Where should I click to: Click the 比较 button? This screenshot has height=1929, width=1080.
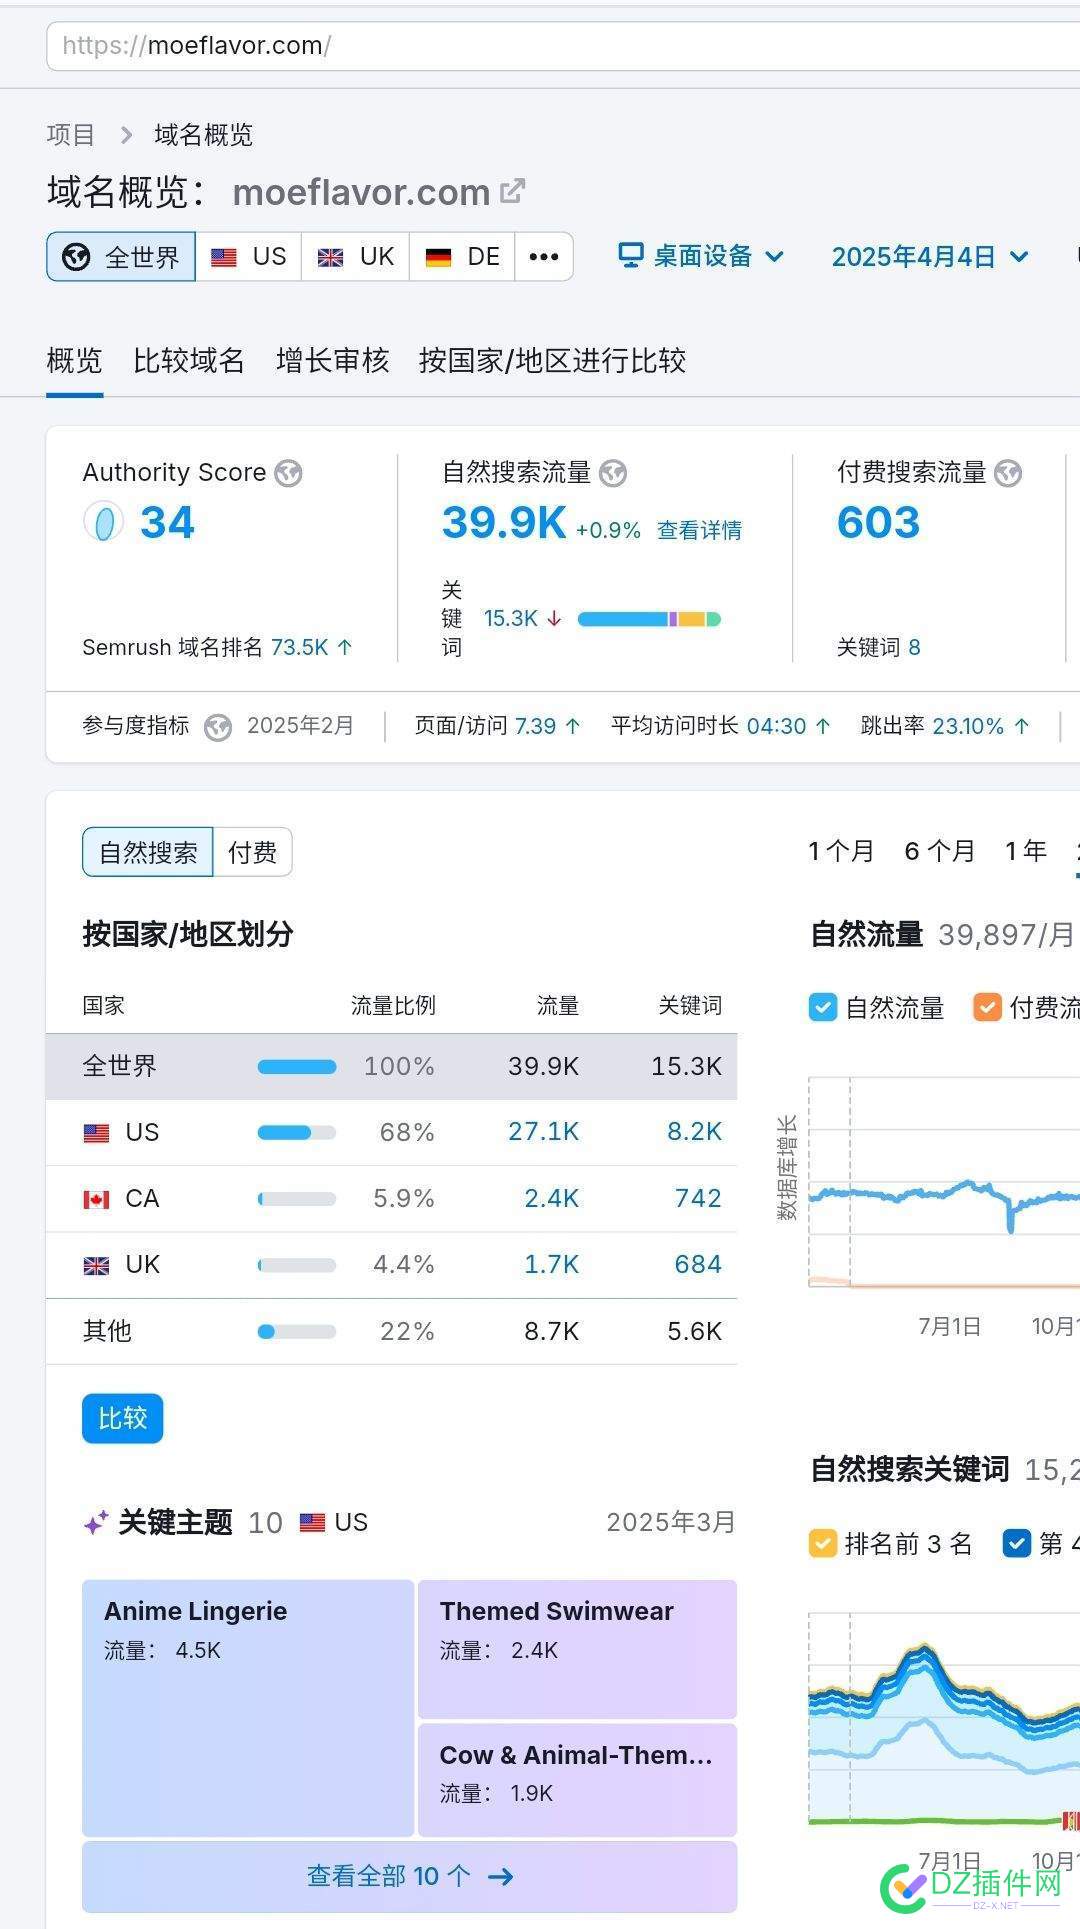click(122, 1418)
